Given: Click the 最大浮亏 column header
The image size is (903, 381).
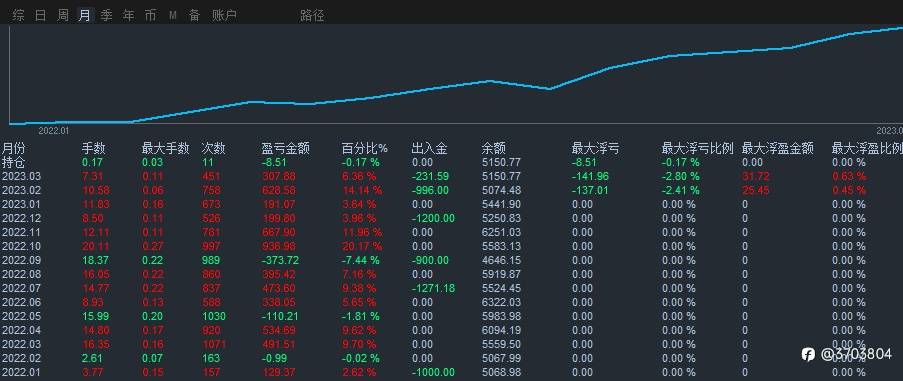Looking at the screenshot, I should pyautogui.click(x=595, y=148).
